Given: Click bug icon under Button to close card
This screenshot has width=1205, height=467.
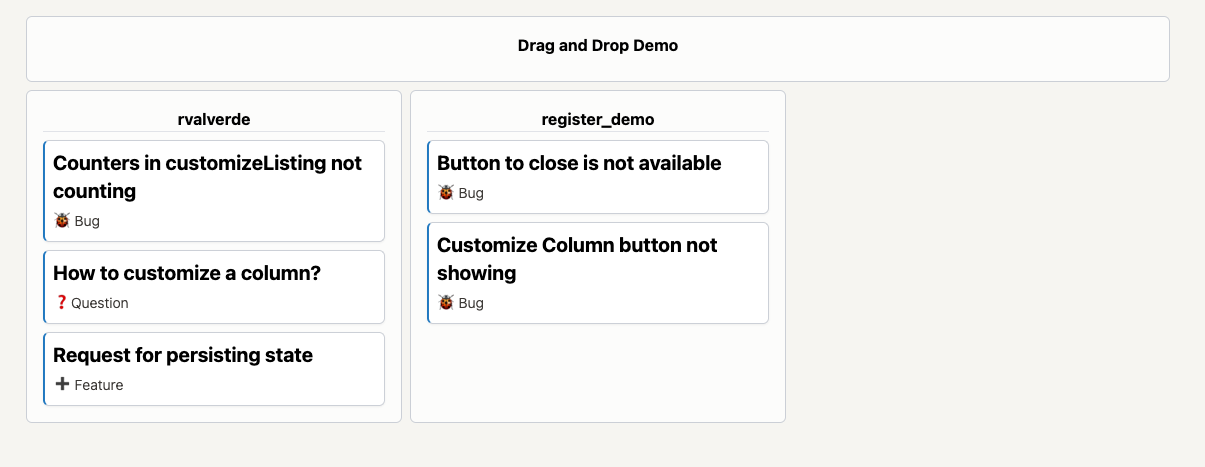Looking at the screenshot, I should [446, 193].
